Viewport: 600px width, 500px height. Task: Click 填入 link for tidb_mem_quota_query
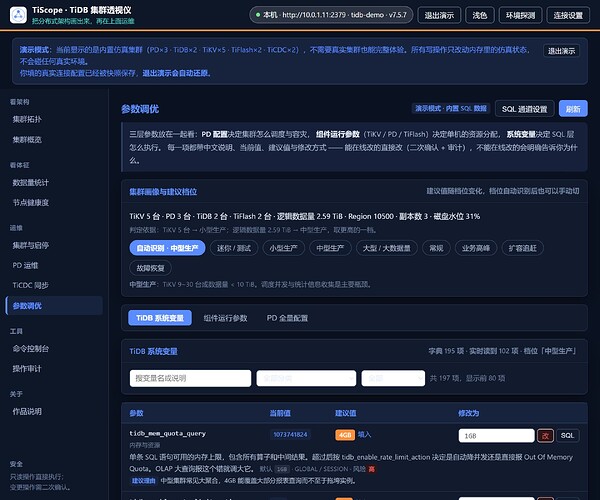point(364,435)
